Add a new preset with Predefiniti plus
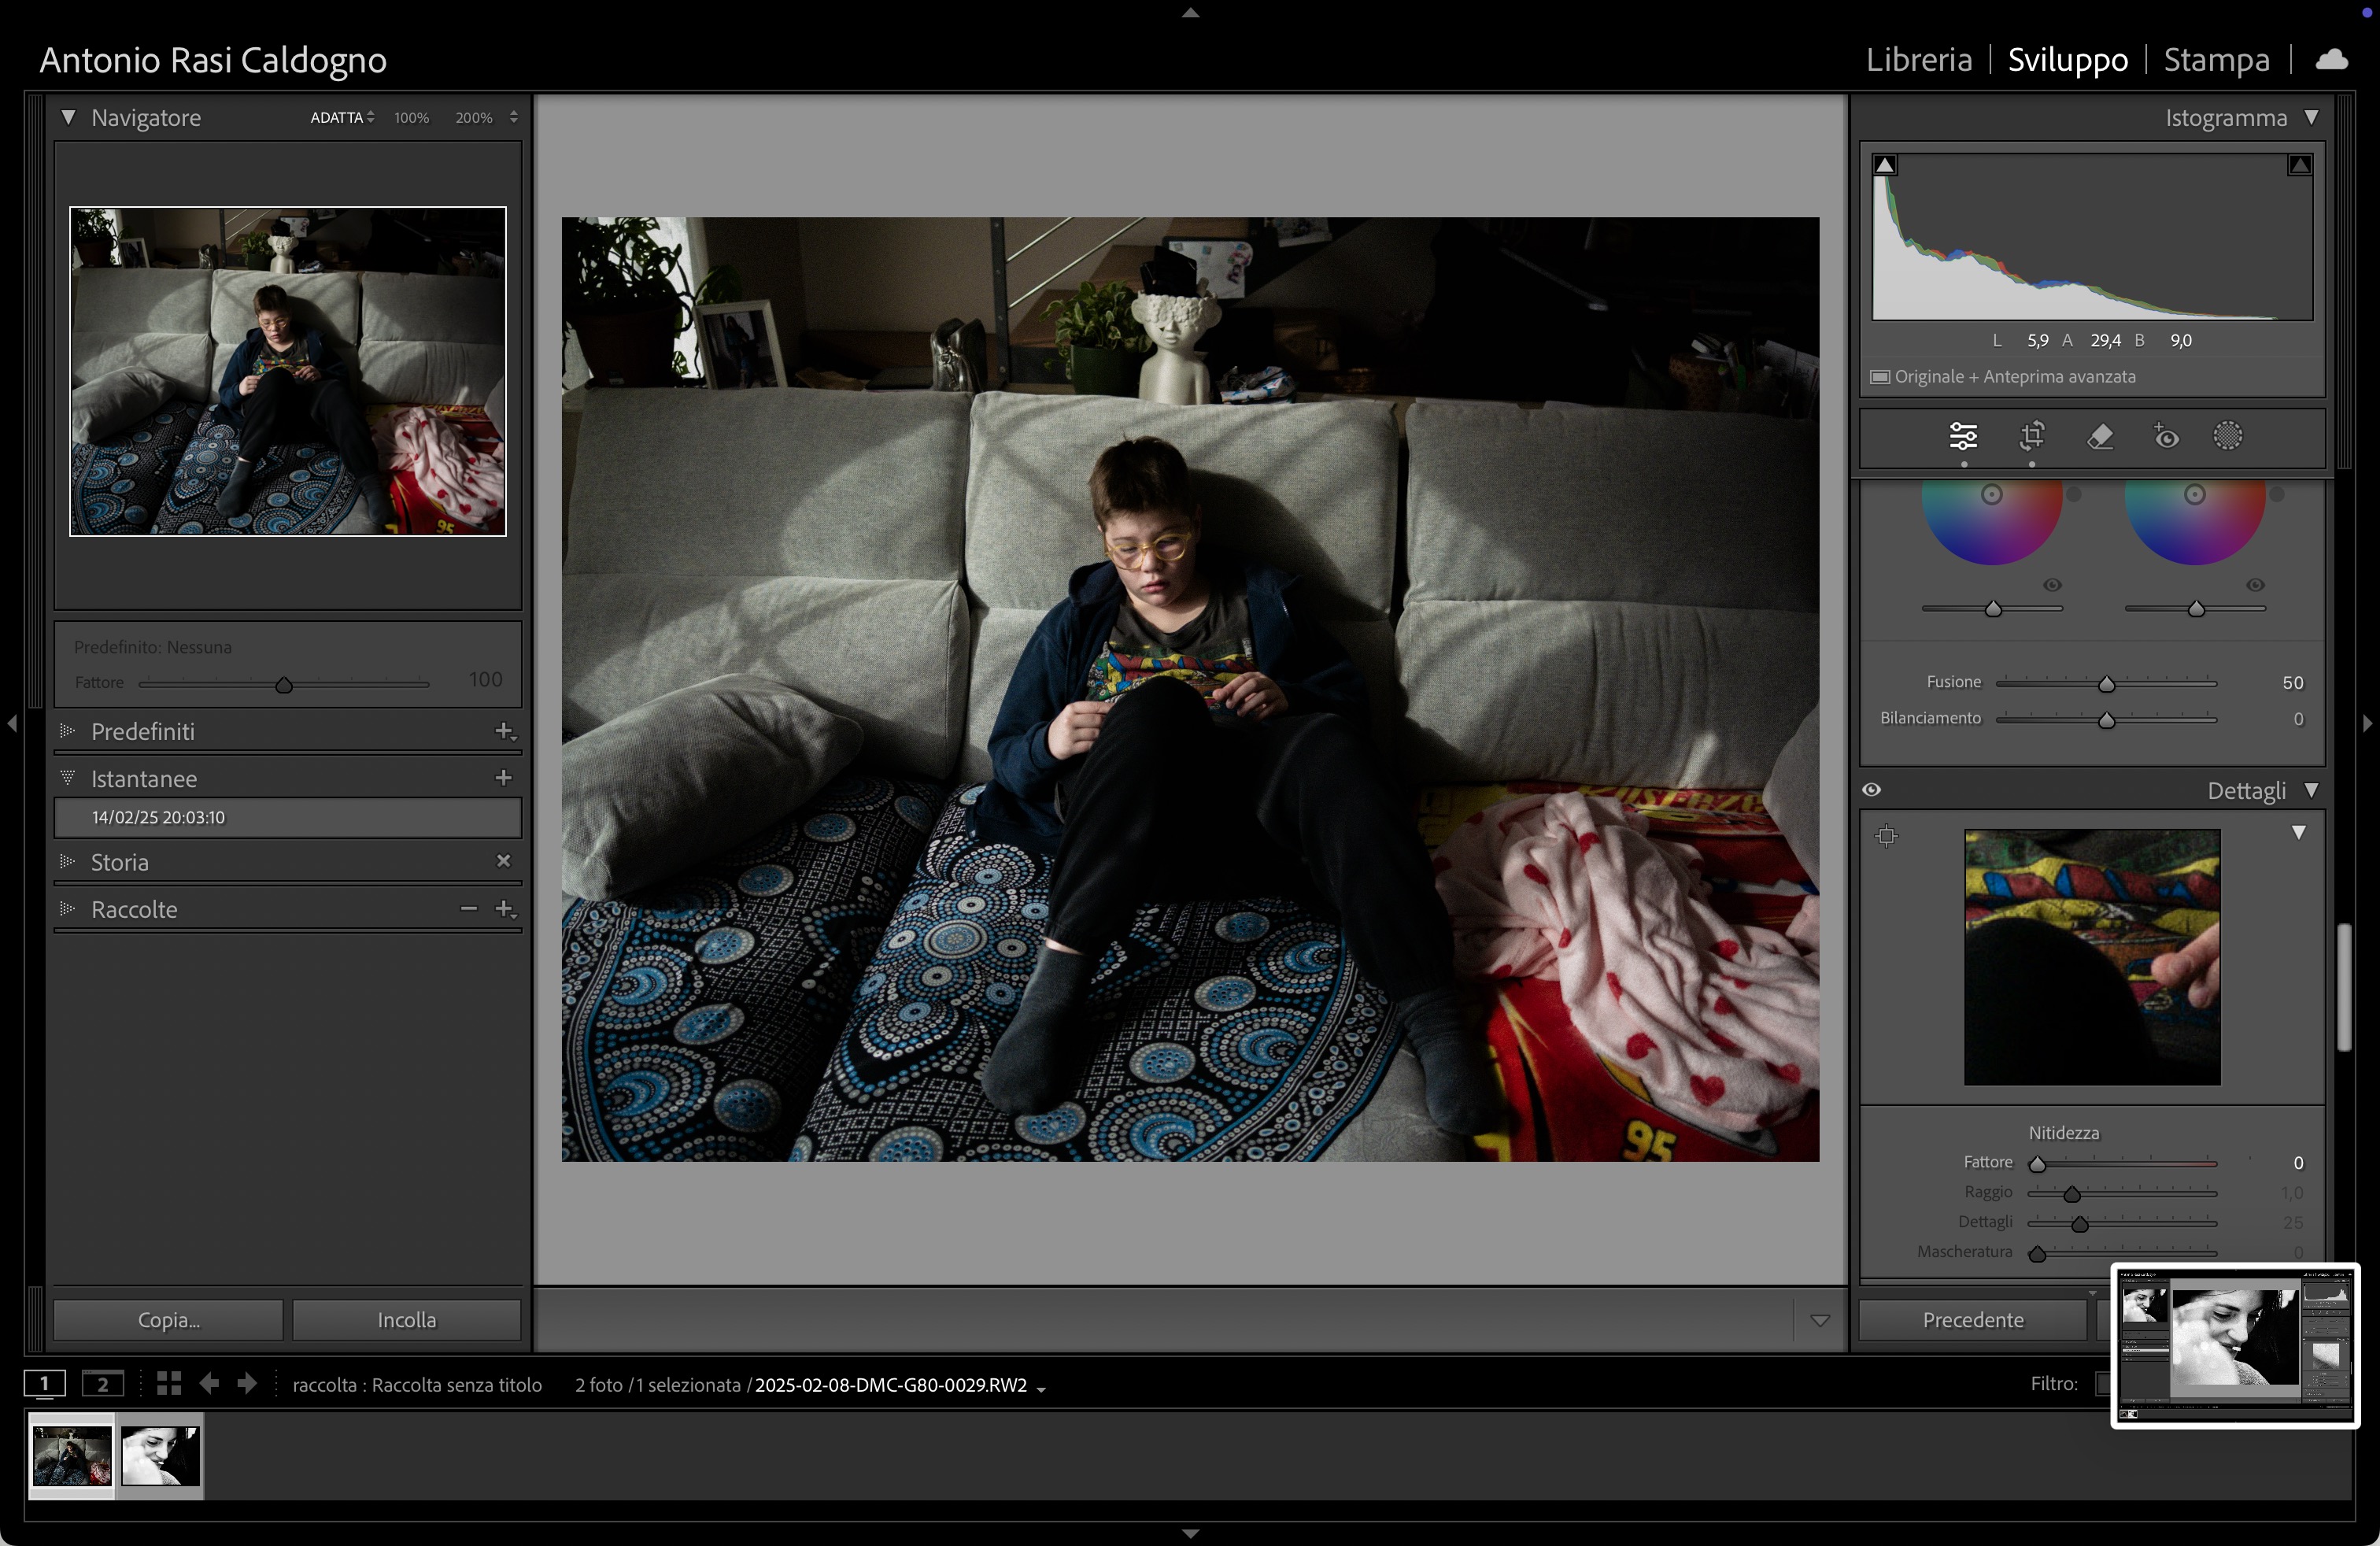The height and width of the screenshot is (1546, 2380). pyautogui.click(x=505, y=732)
